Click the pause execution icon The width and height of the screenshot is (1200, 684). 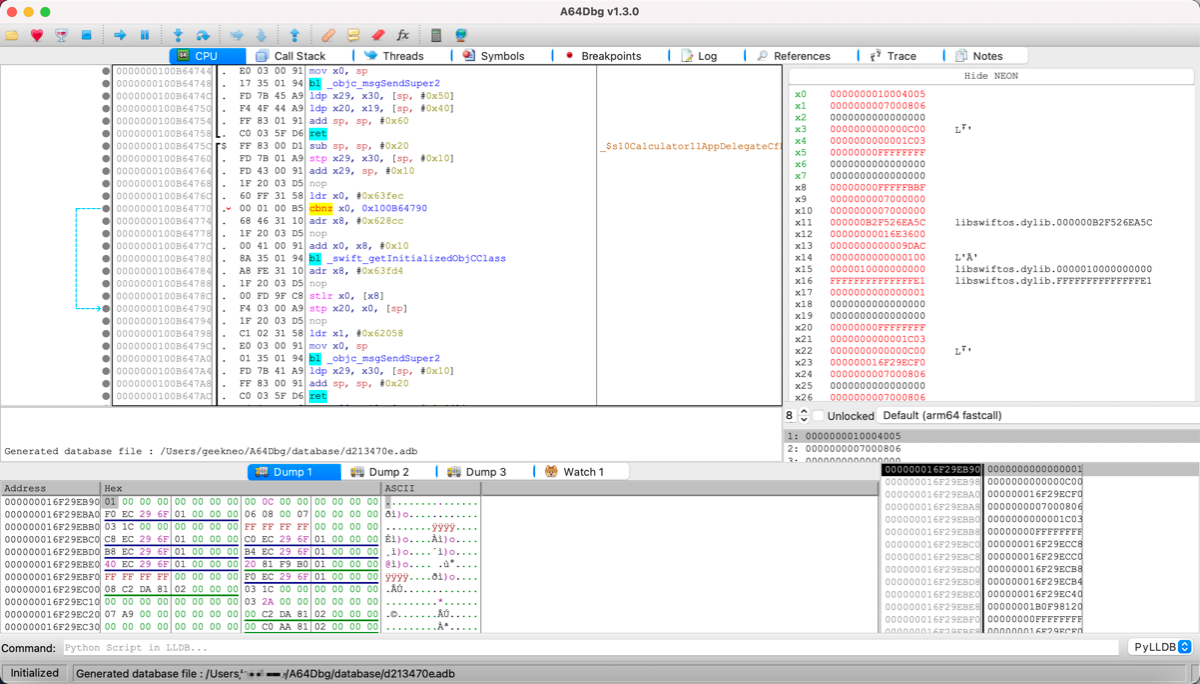(145, 35)
